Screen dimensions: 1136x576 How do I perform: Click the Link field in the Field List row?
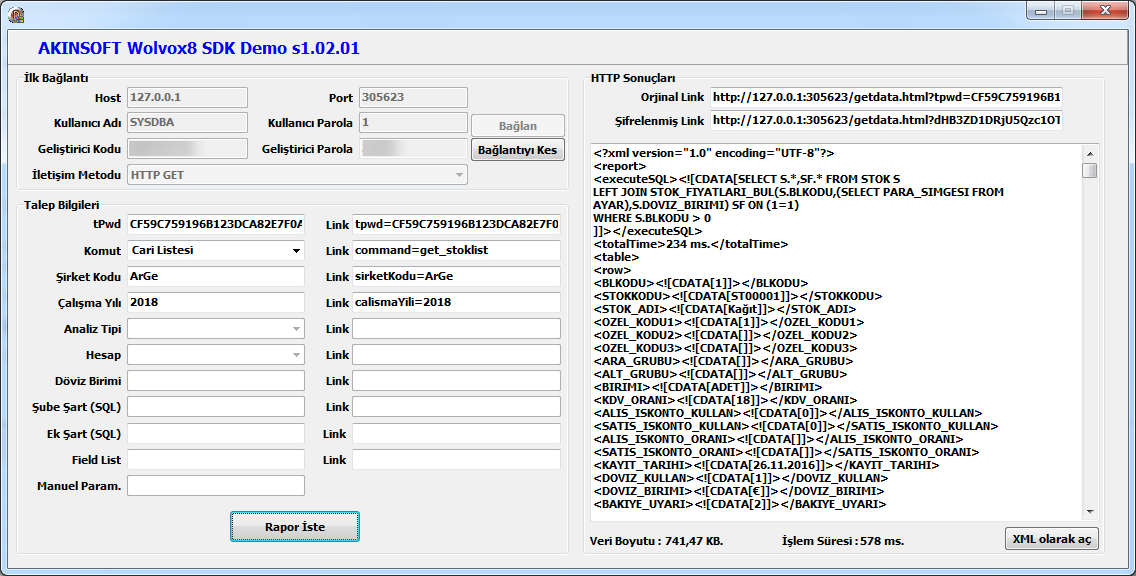pos(456,460)
